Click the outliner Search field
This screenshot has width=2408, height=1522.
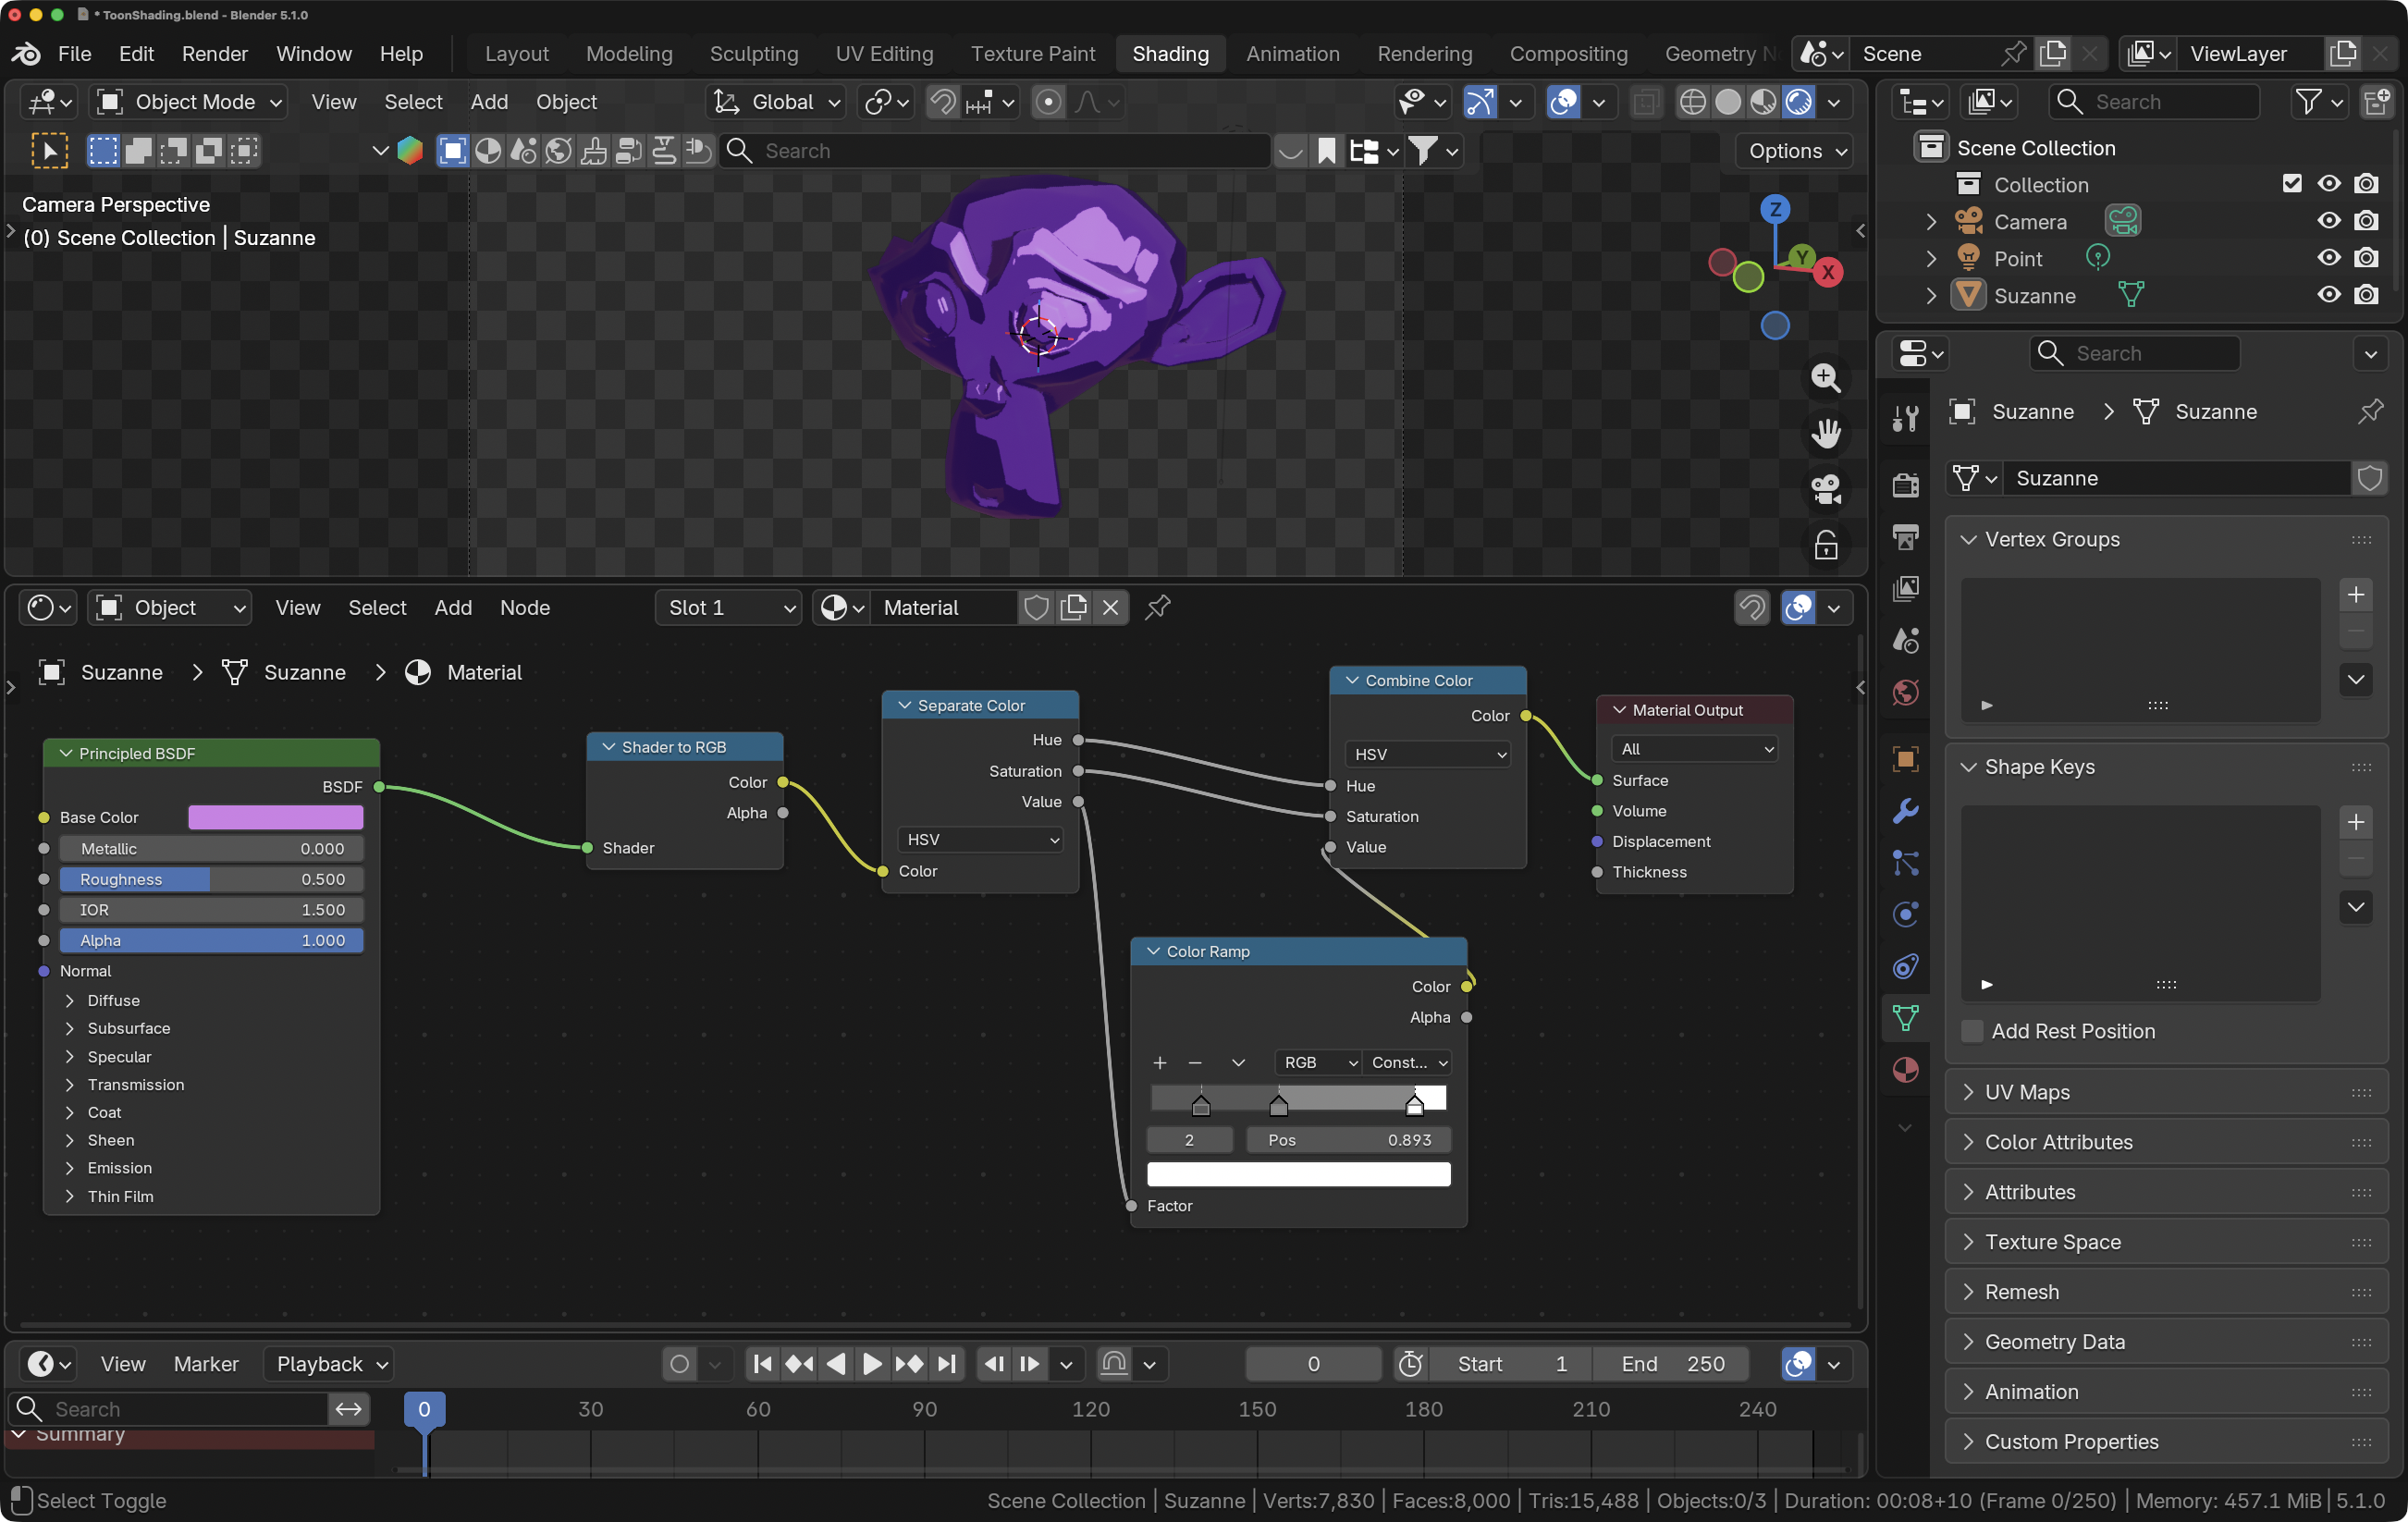pyautogui.click(x=2154, y=102)
